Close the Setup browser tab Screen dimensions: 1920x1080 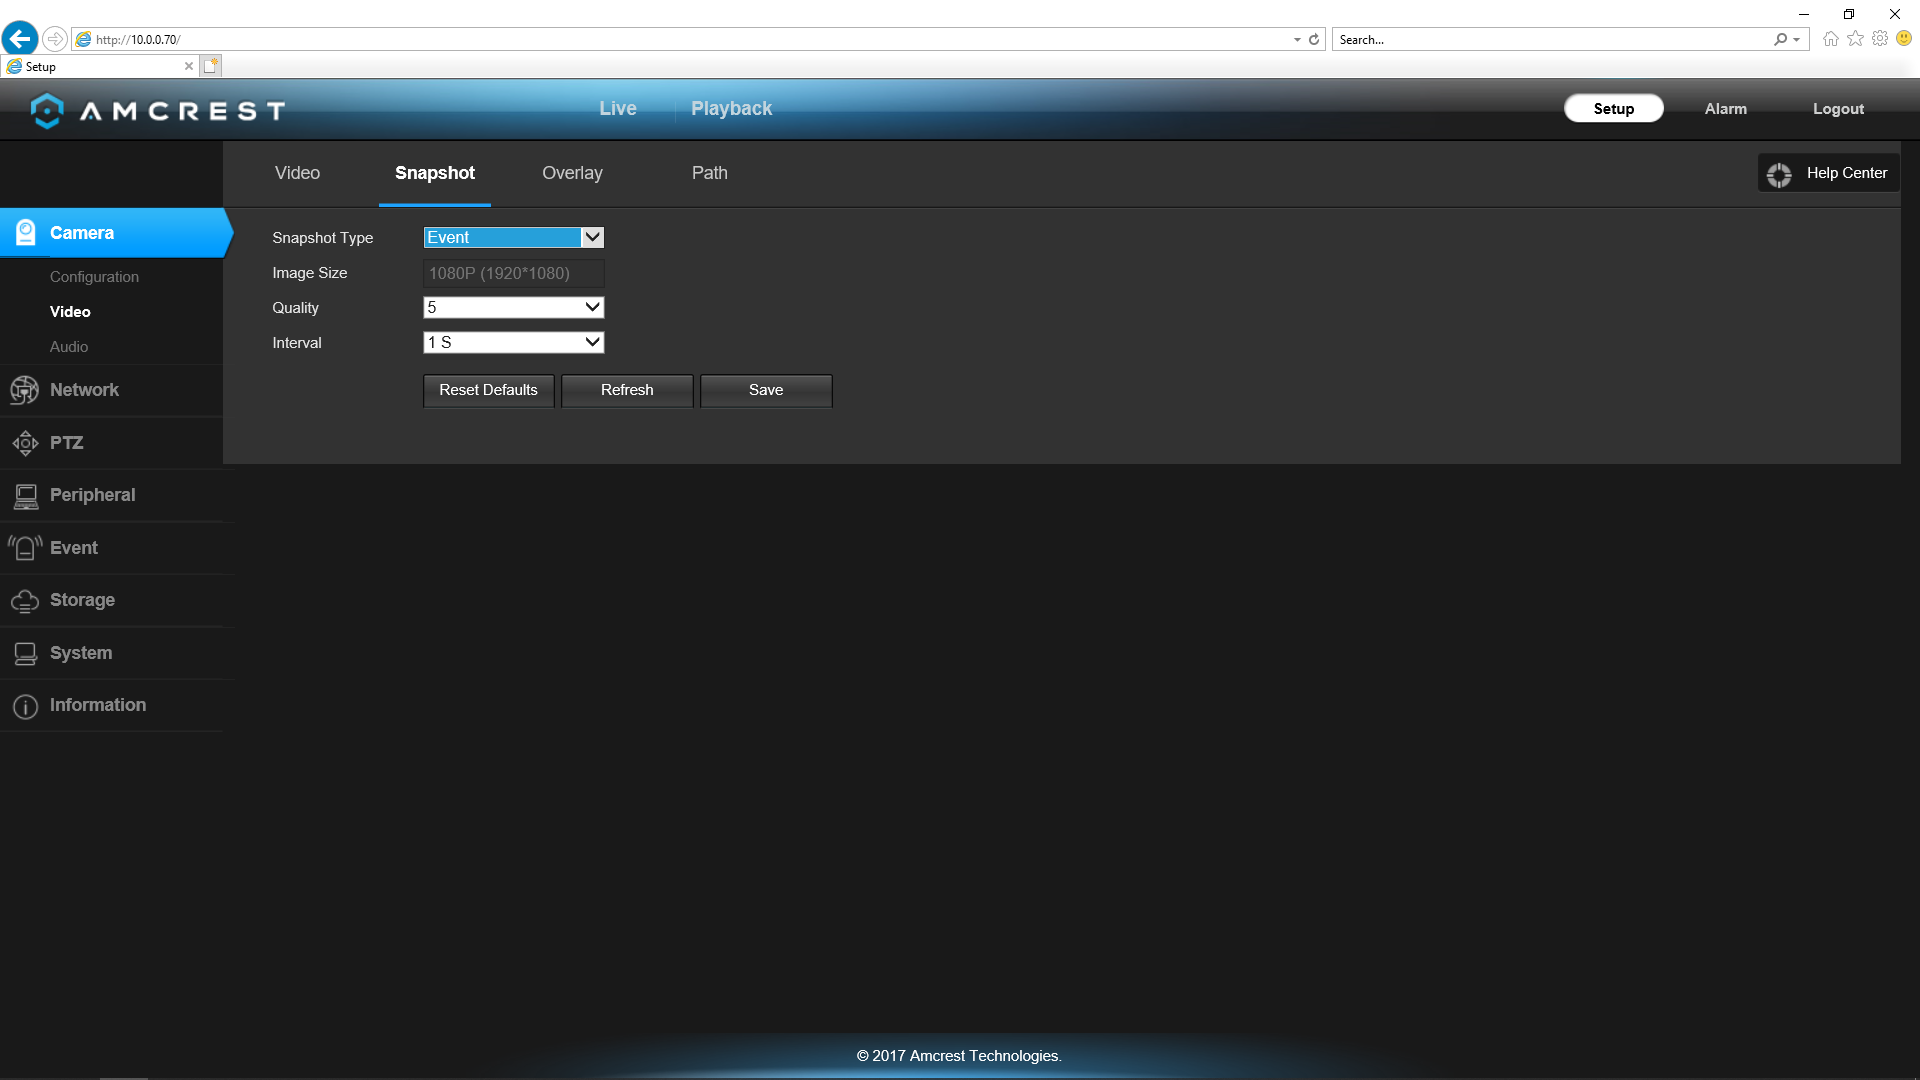click(189, 66)
